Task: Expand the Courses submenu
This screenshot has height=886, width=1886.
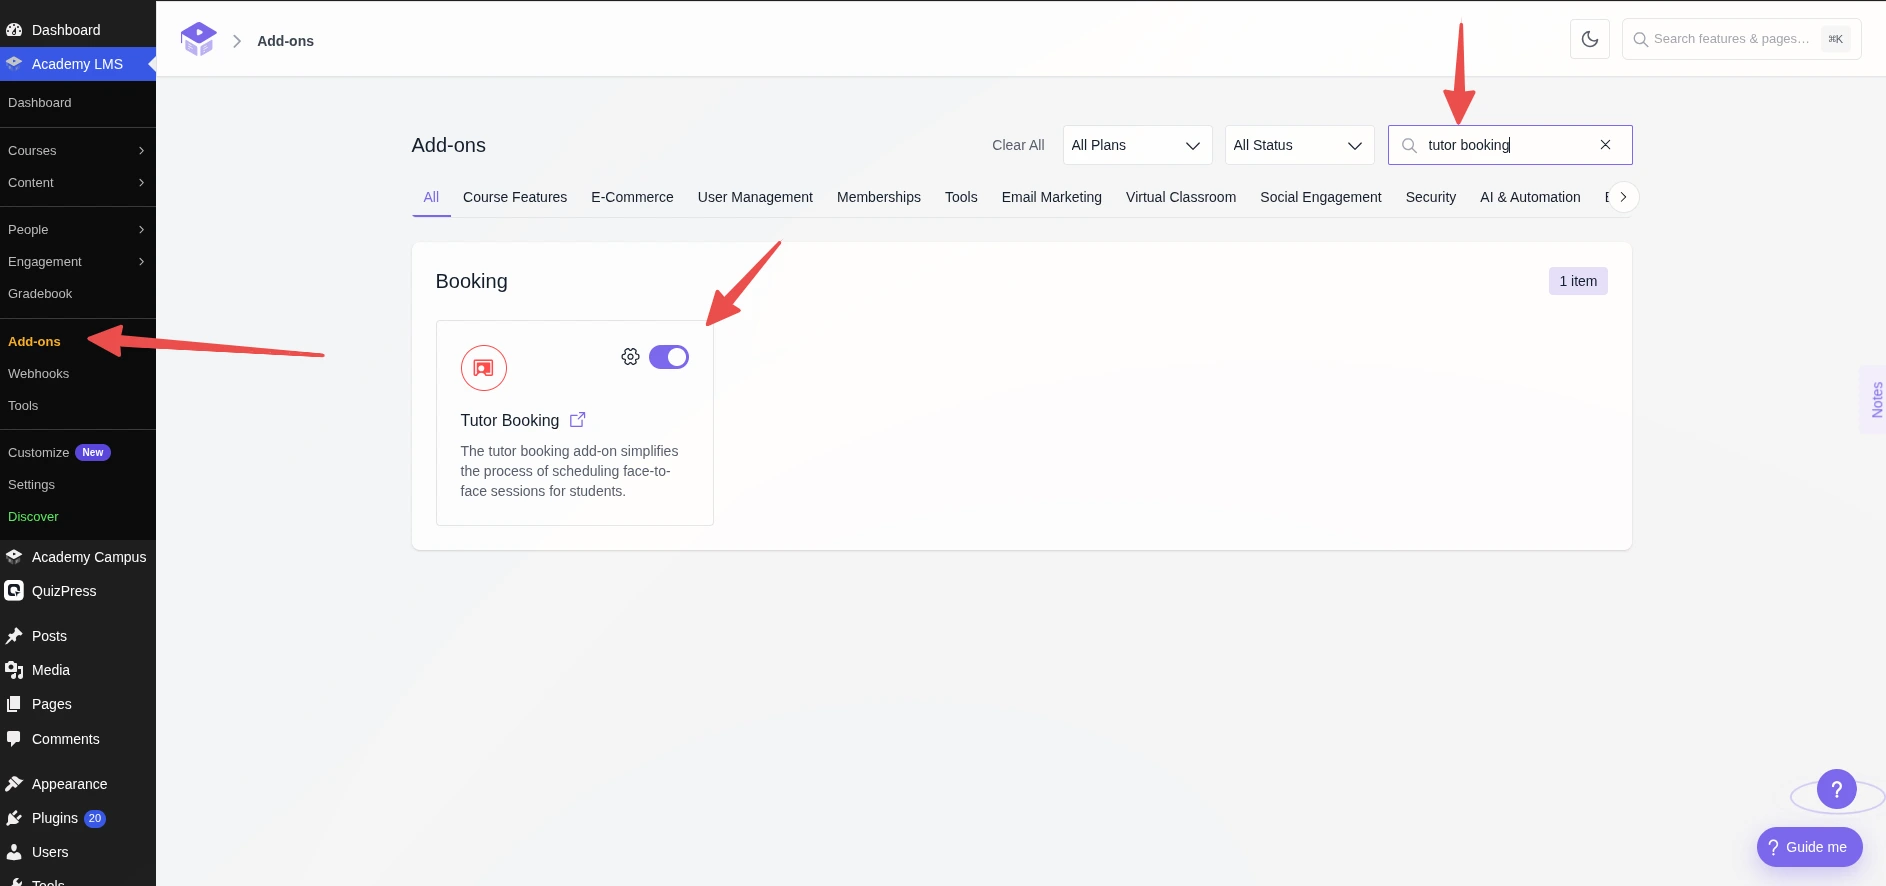Action: tap(78, 151)
